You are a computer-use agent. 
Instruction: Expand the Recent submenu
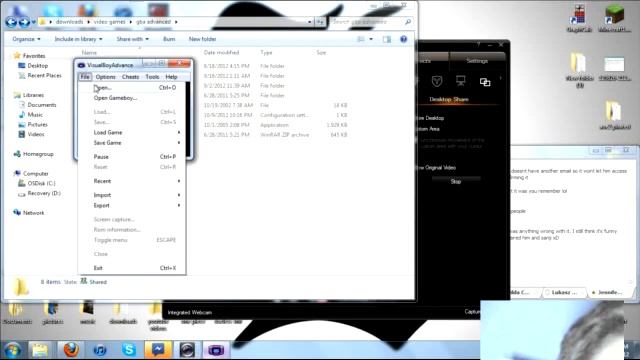click(x=131, y=181)
